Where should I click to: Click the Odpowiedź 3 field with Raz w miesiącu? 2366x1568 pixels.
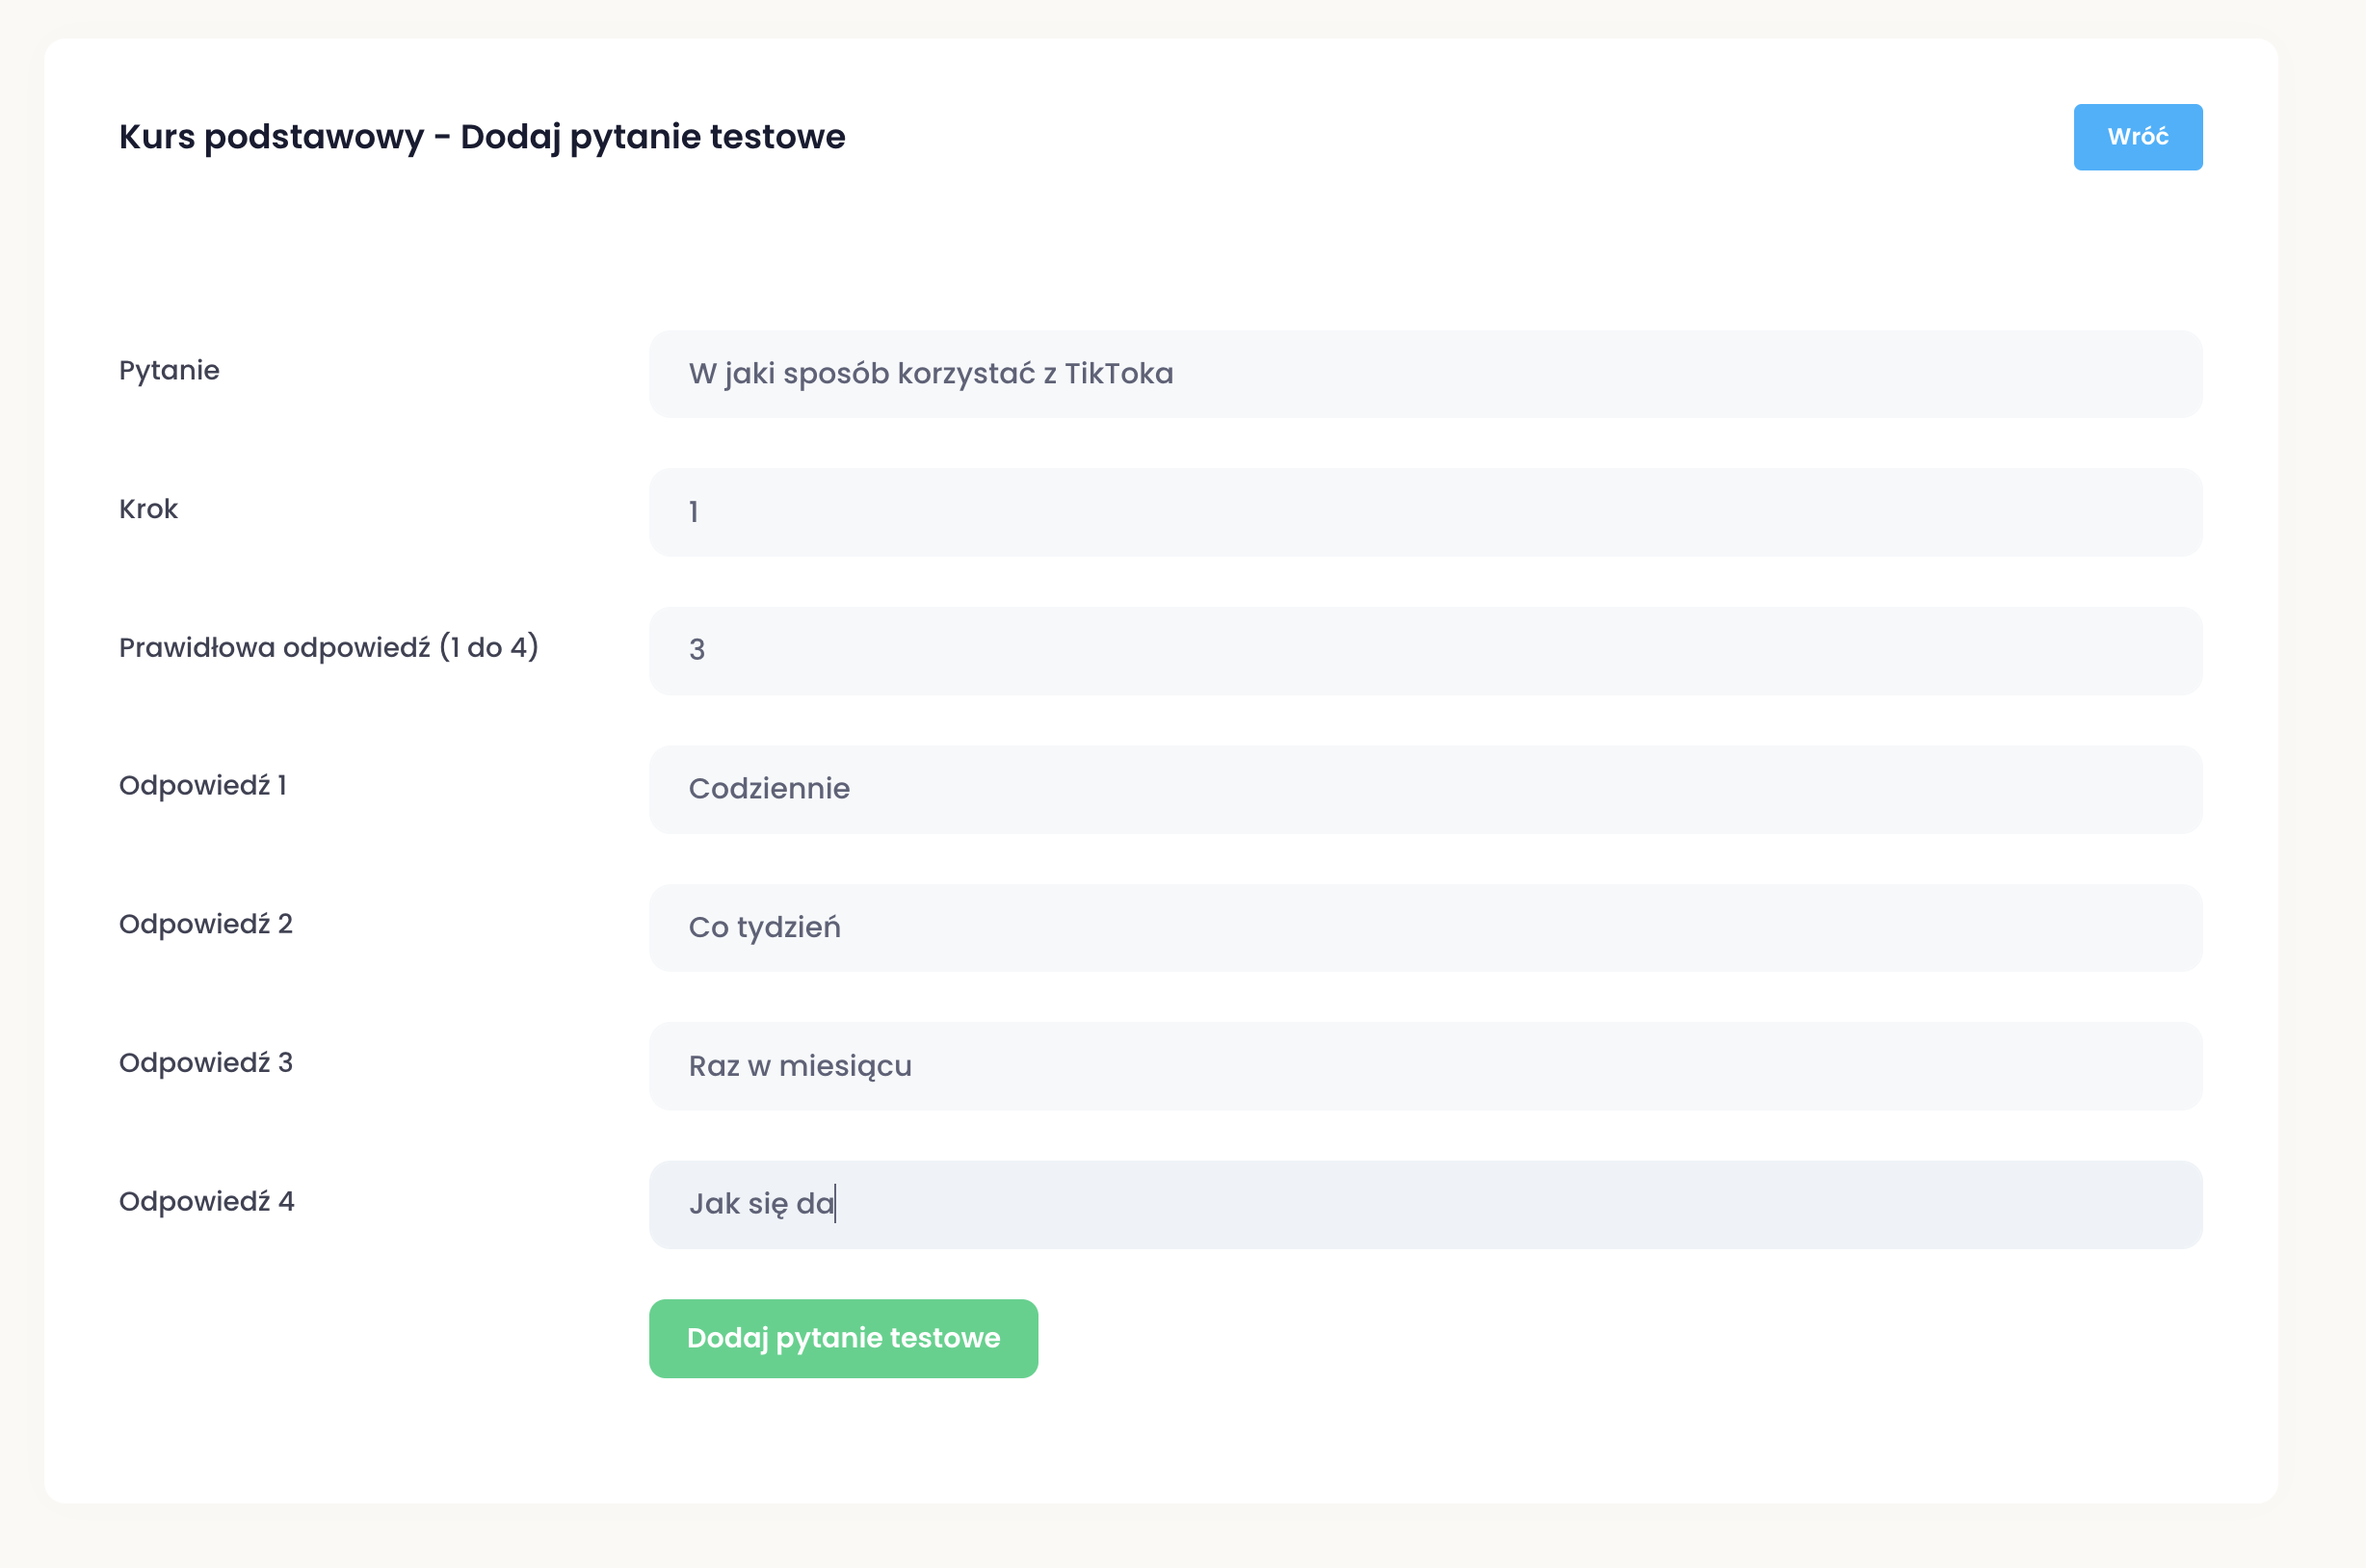[x=1424, y=1066]
